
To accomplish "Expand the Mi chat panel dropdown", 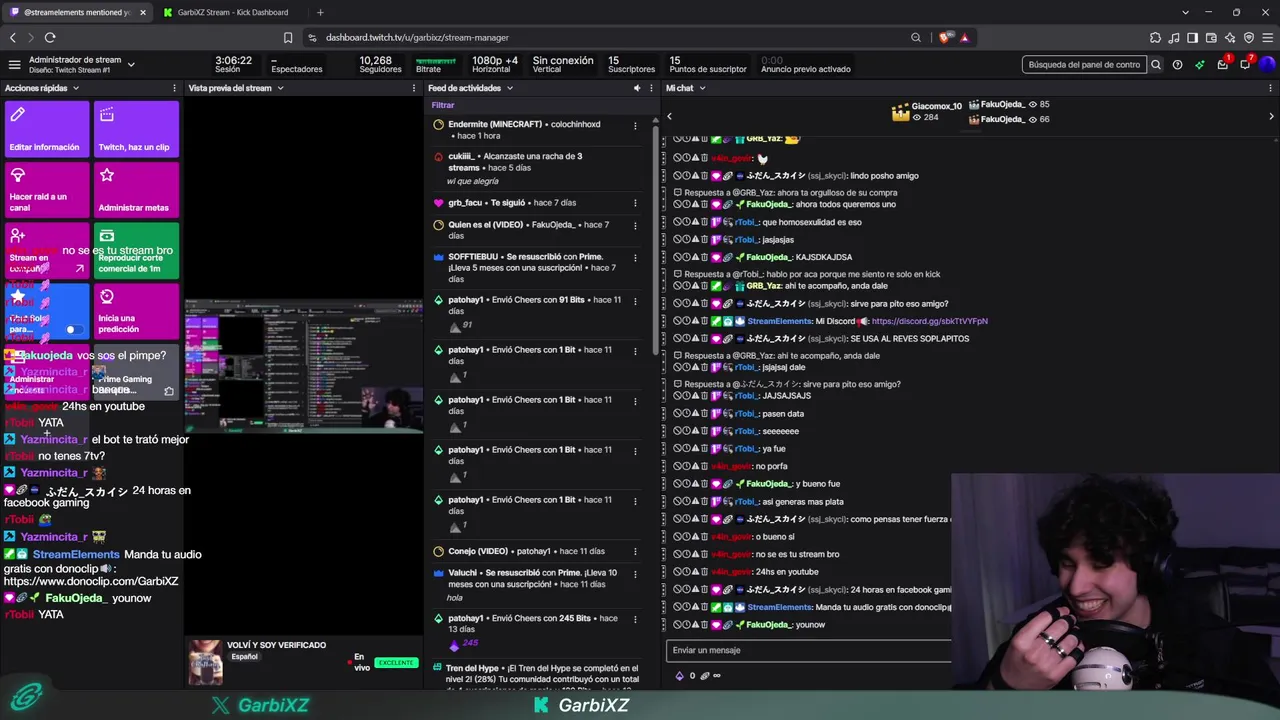I will [x=702, y=88].
